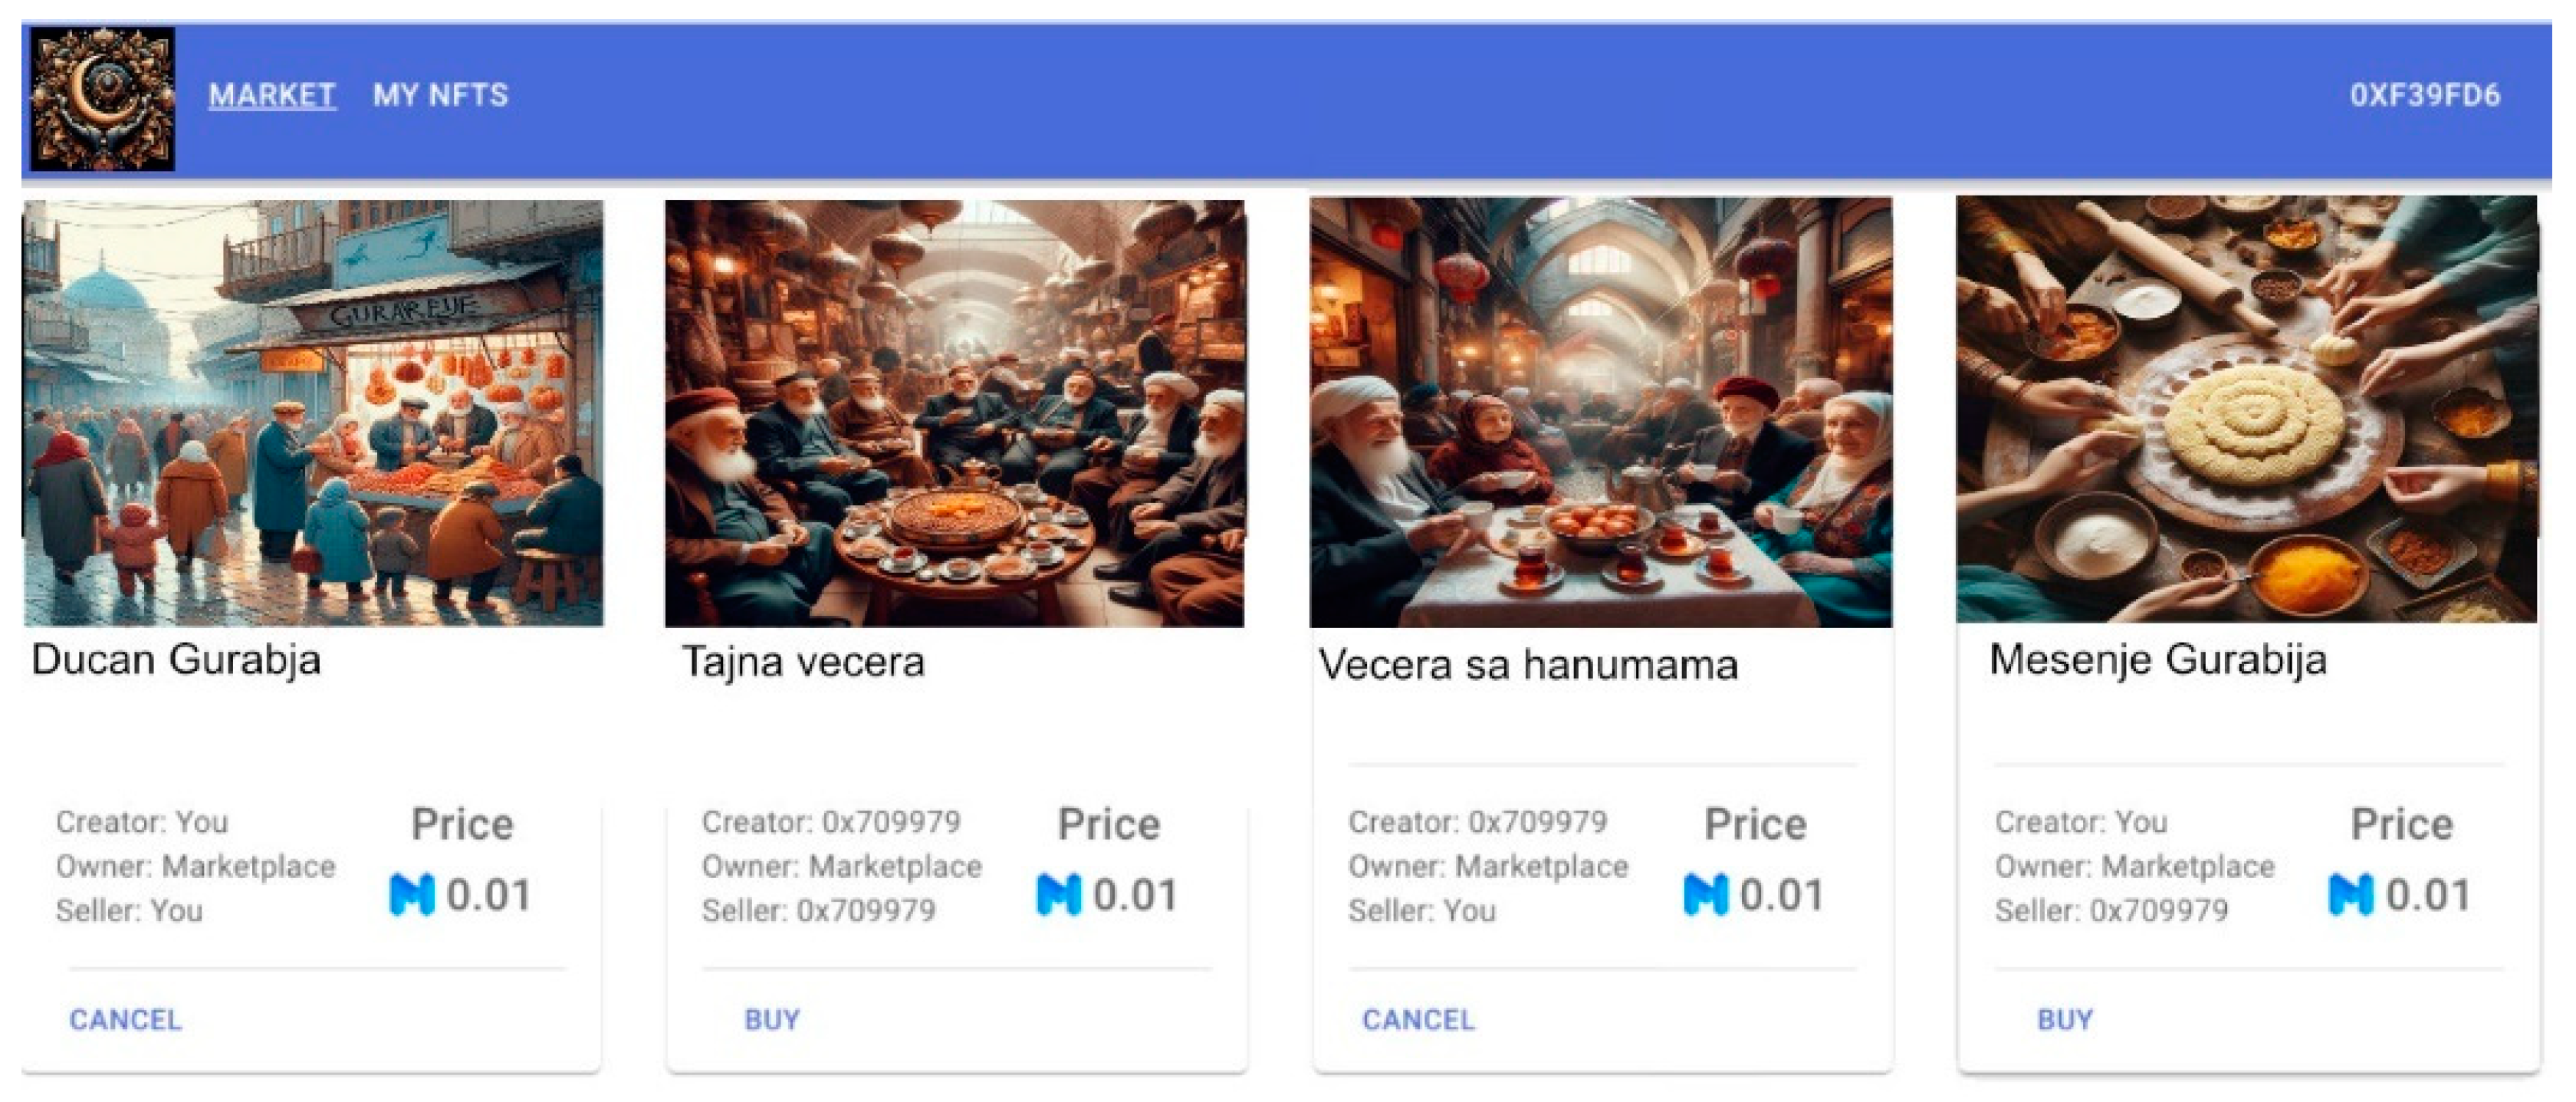Click the 0XF39FD6 wallet address button
Screen dimensions: 2576x1102
click(2424, 95)
